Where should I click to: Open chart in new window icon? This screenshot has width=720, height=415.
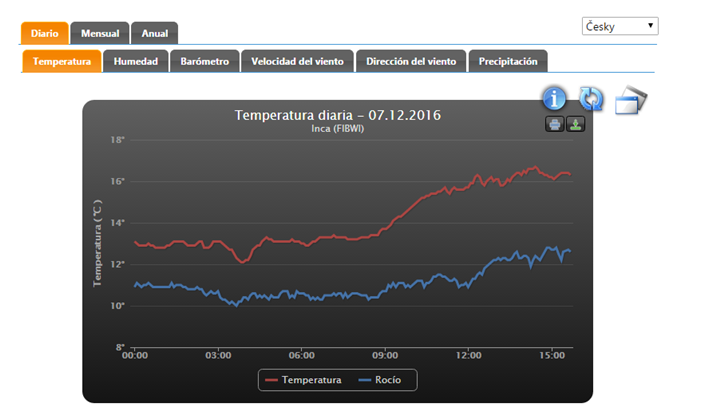tap(630, 100)
